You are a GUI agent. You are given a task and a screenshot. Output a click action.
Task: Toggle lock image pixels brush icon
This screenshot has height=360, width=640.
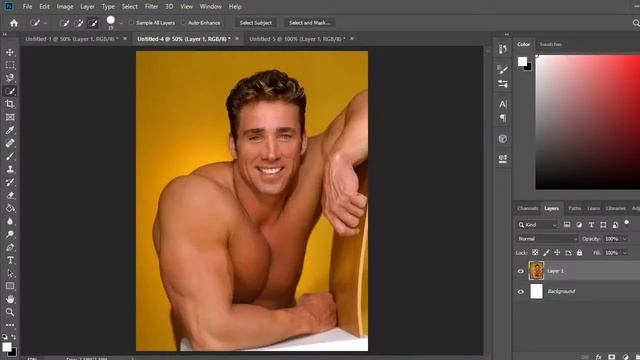click(546, 253)
